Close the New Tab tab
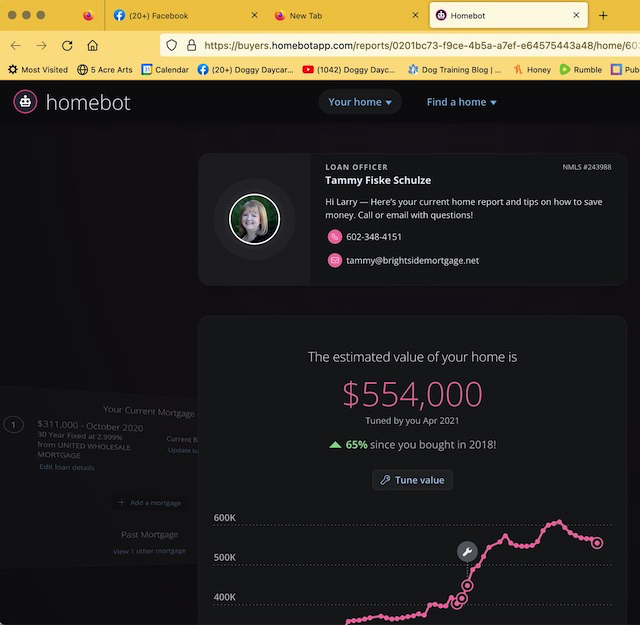Screen dimensions: 640x625 pyautogui.click(x=415, y=15)
